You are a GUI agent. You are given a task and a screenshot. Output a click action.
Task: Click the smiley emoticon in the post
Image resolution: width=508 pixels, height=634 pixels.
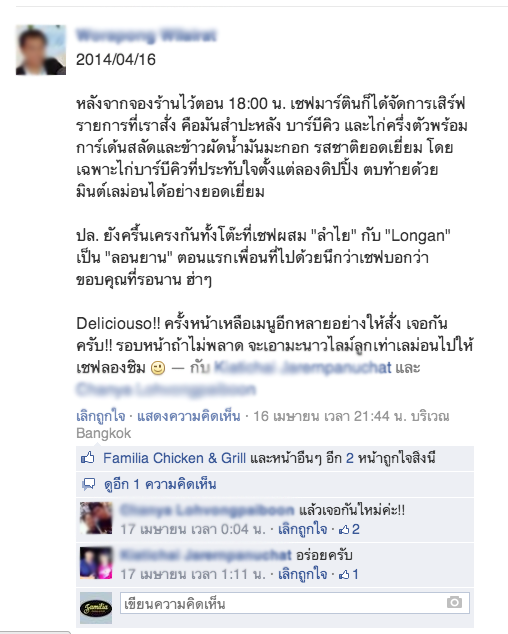[158, 368]
